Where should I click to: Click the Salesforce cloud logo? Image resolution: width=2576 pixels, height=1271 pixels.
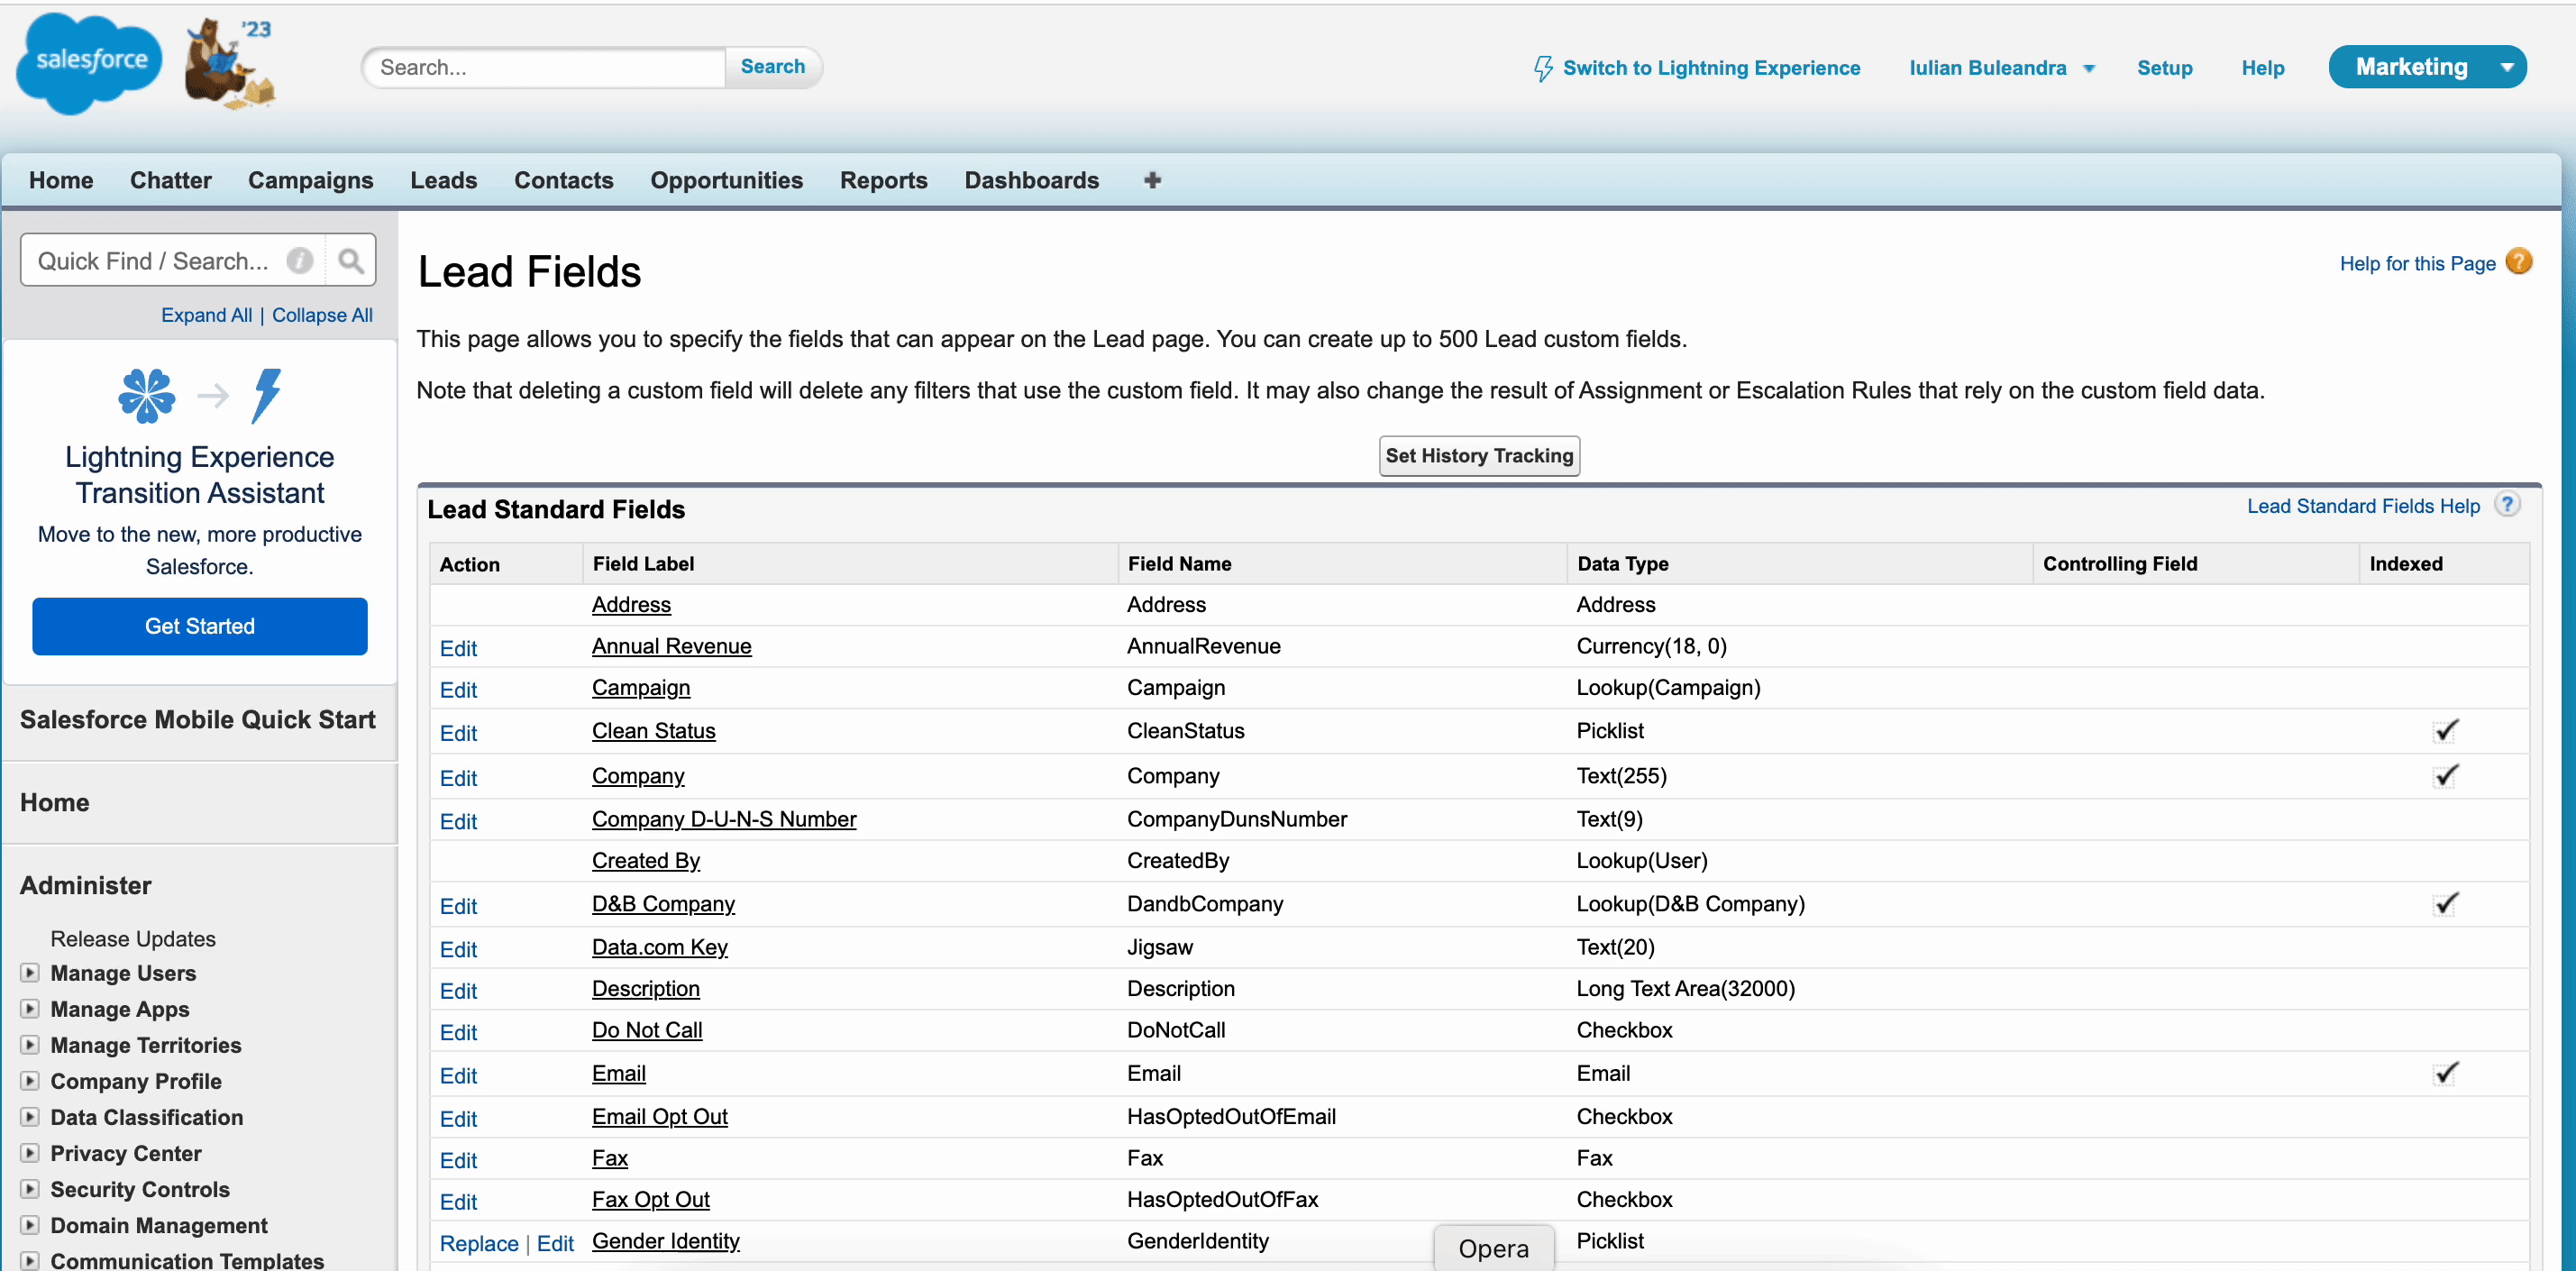(89, 63)
